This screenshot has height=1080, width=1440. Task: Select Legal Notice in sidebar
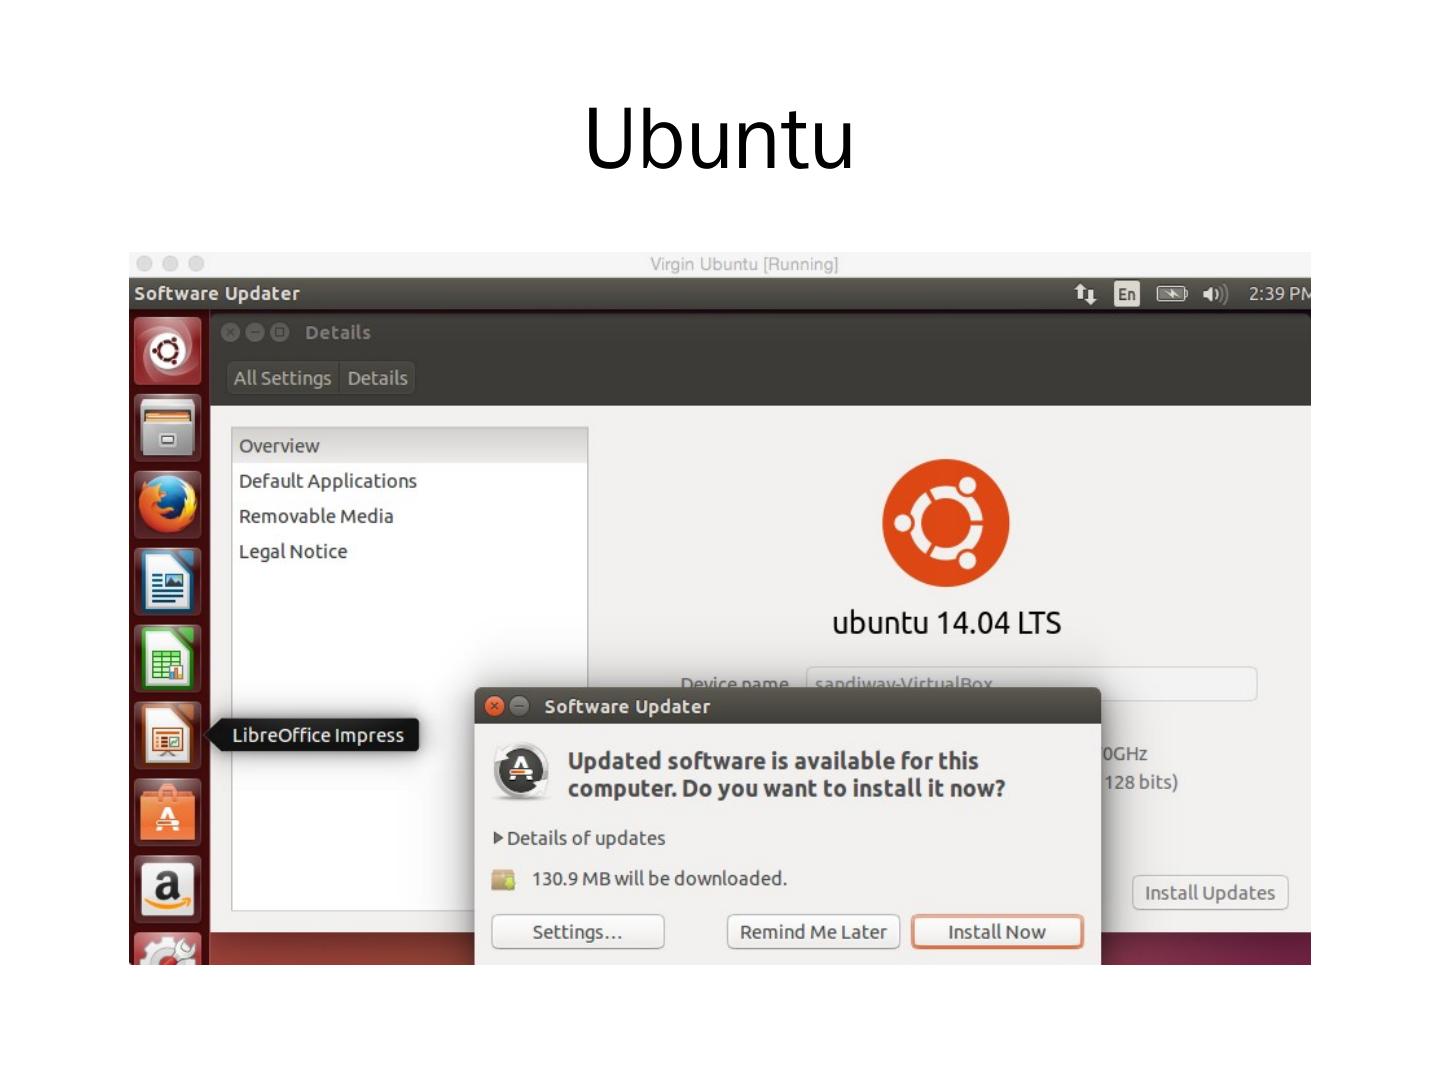pos(410,551)
